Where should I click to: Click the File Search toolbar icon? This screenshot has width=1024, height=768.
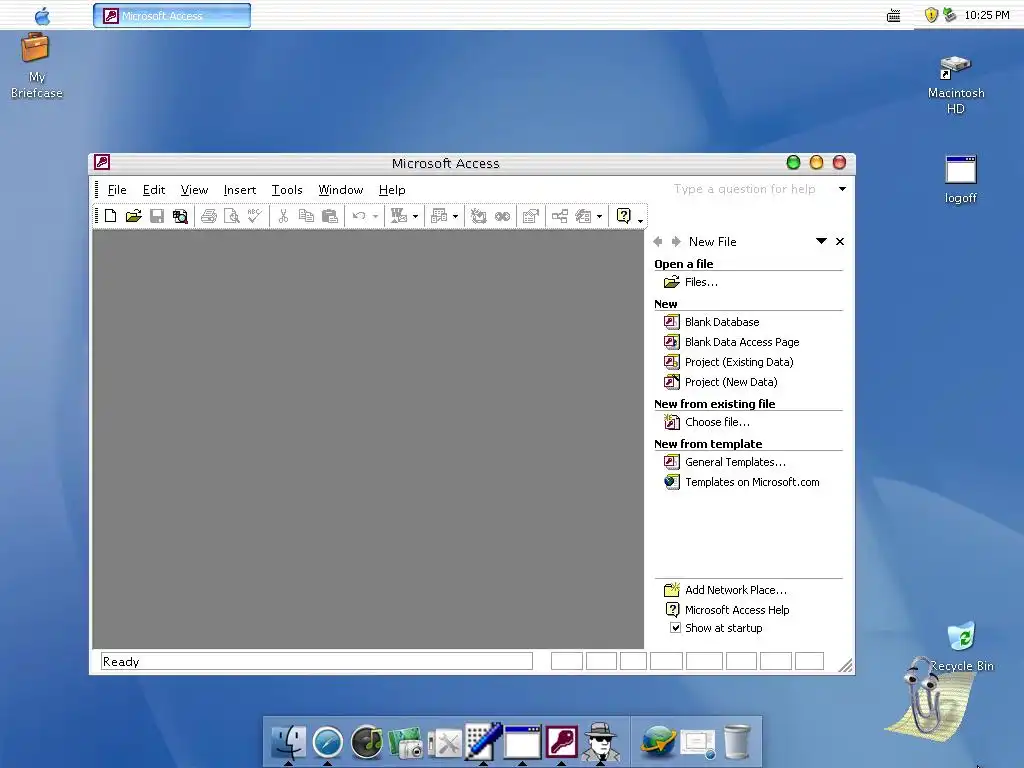tap(180, 216)
